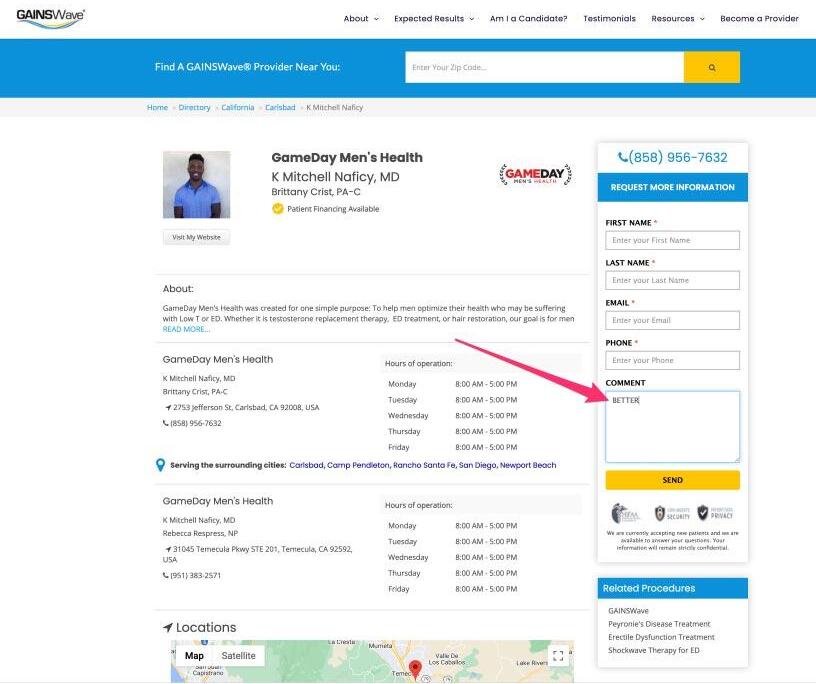The image size is (816, 684).
Task: Click the Send button
Action: (672, 480)
